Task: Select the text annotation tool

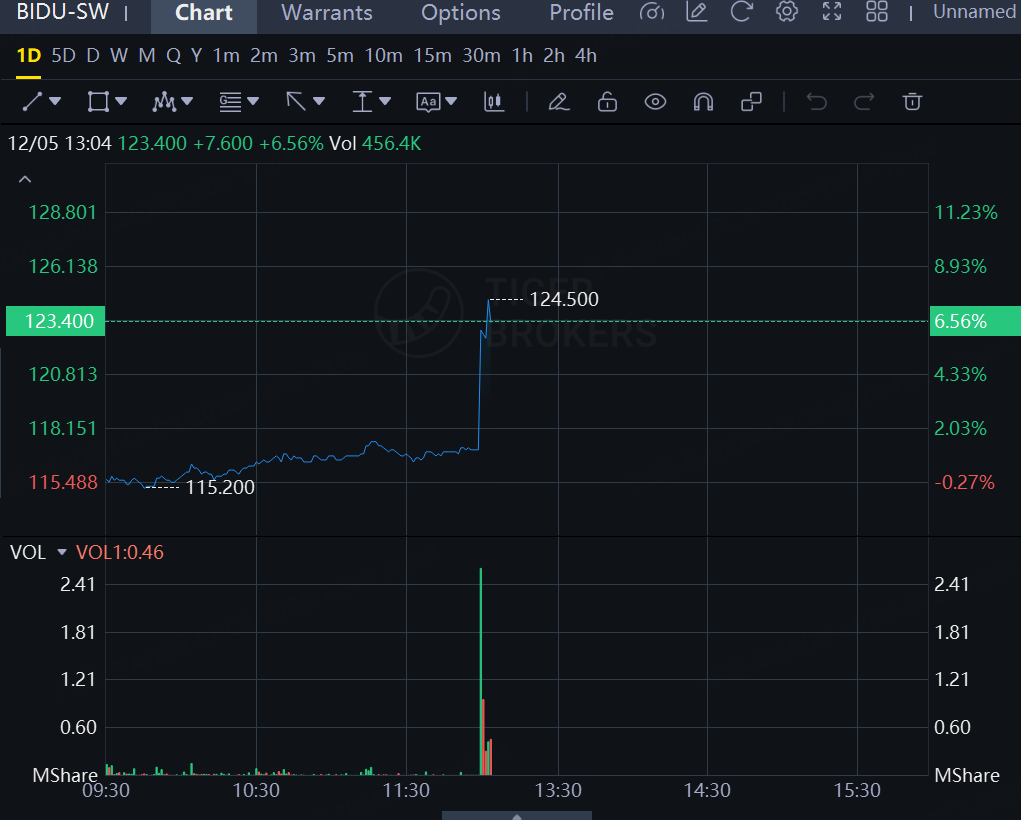Action: (428, 102)
